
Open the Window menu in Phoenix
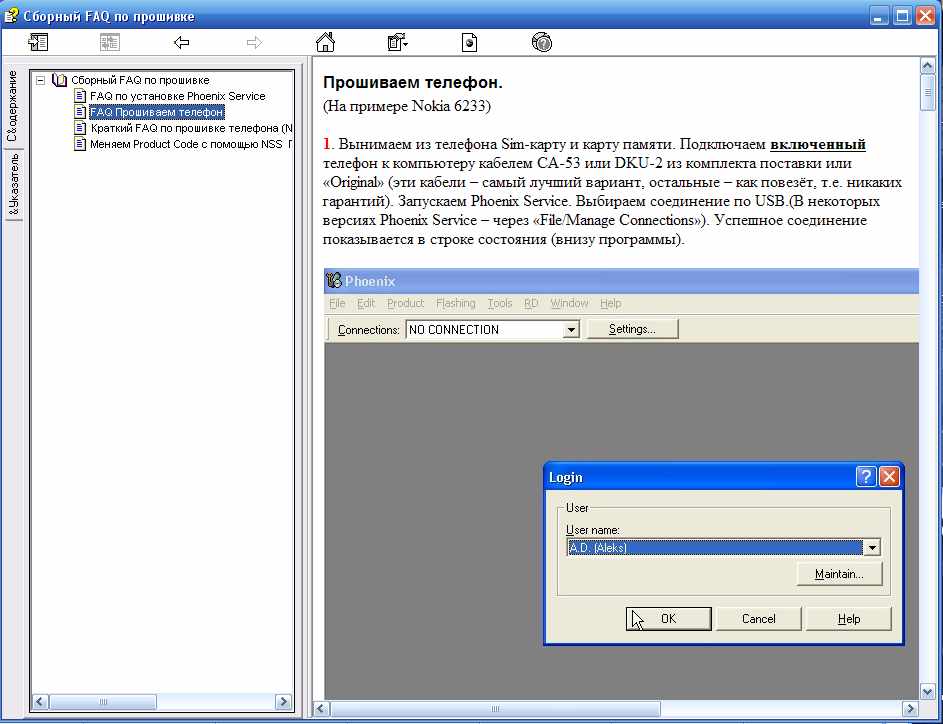pyautogui.click(x=569, y=303)
